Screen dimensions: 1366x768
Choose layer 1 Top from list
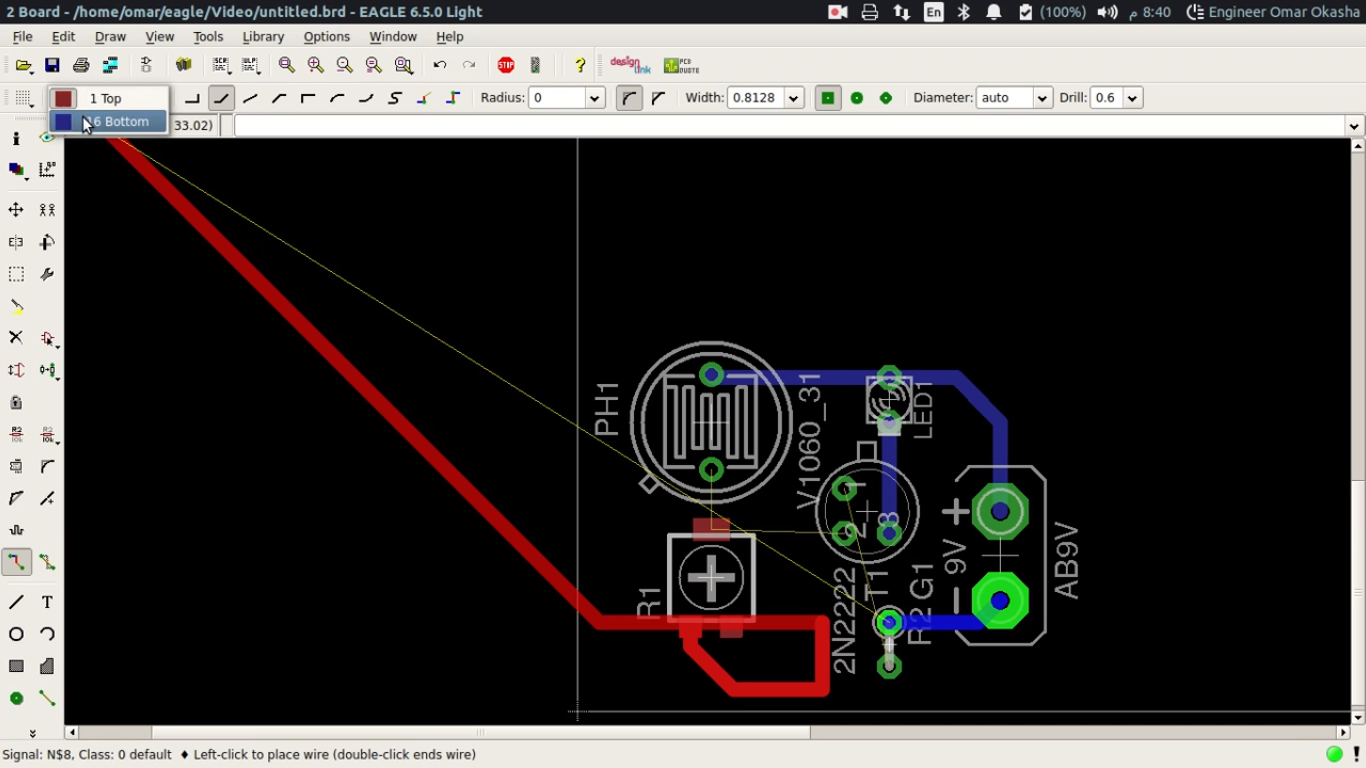point(108,98)
